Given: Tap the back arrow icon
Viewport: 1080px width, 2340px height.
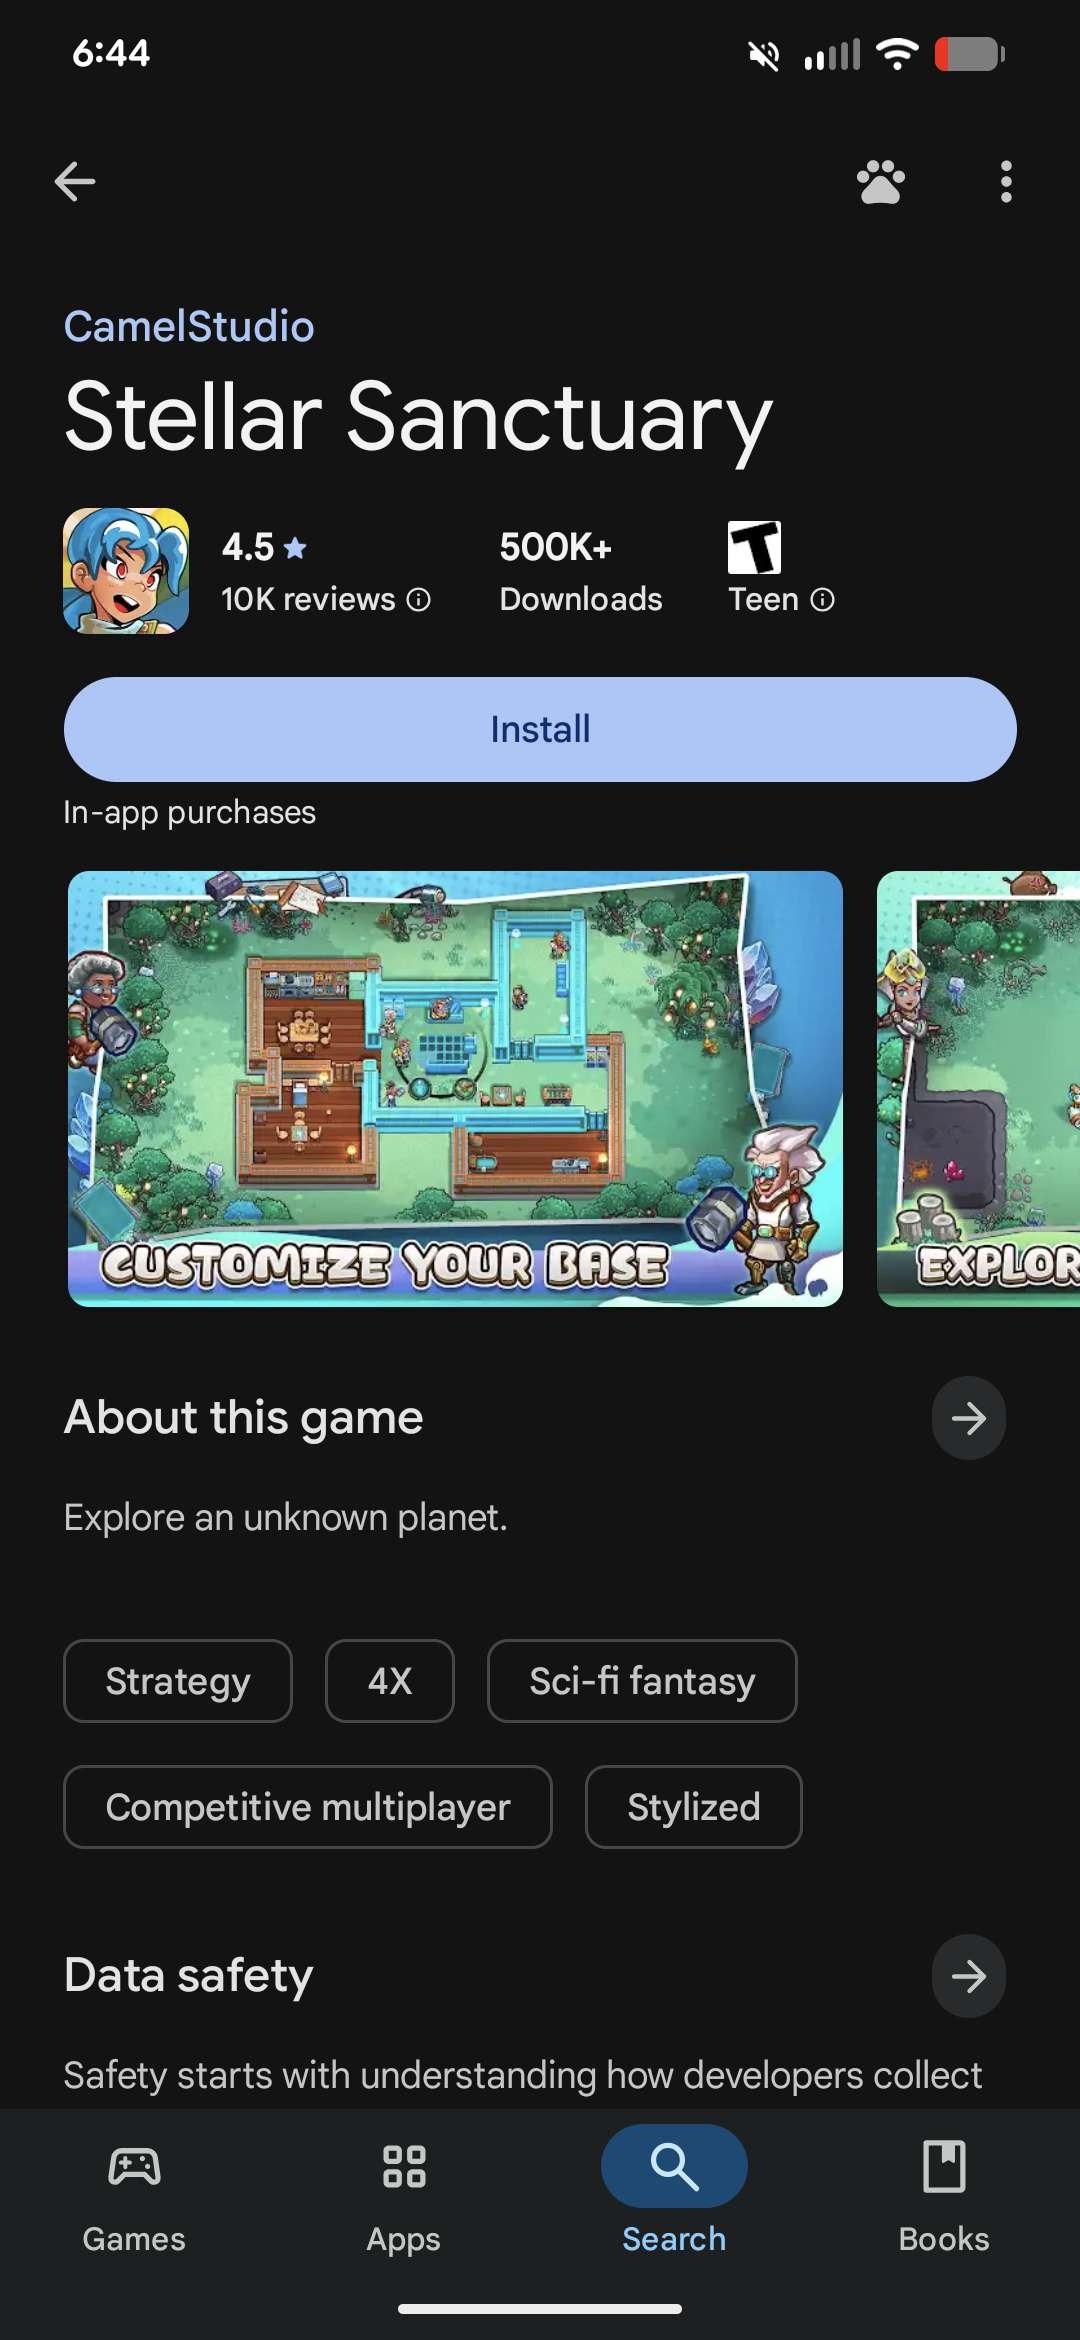Looking at the screenshot, I should pos(75,181).
